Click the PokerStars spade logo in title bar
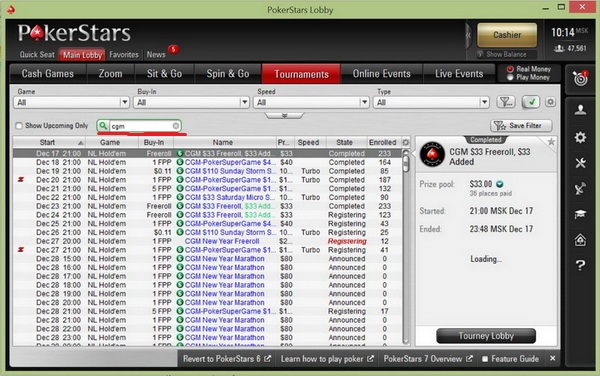 (11, 9)
